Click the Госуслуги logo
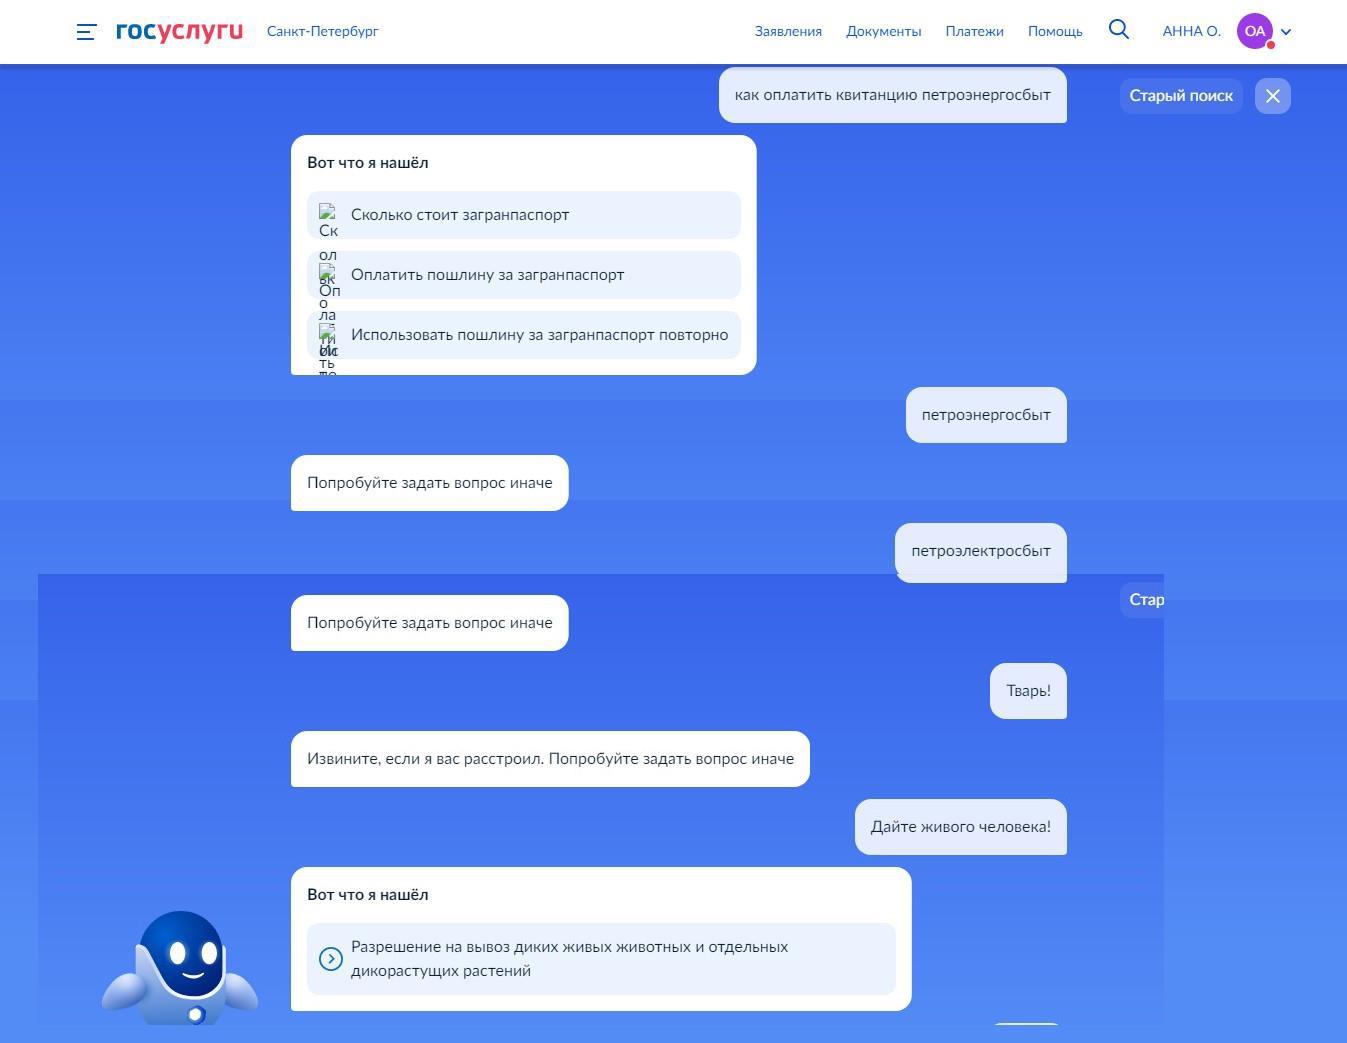The height and width of the screenshot is (1043, 1347). tap(179, 31)
